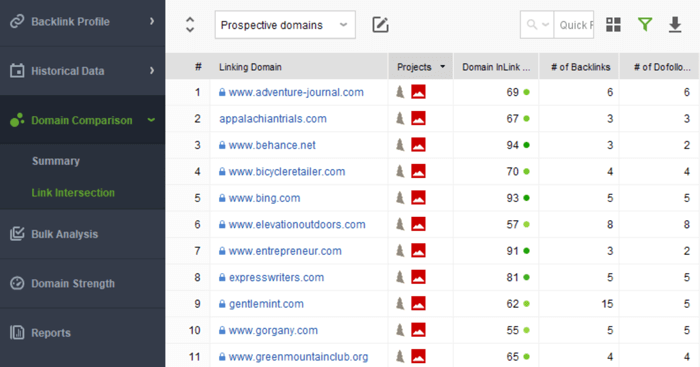Open the gentlemint.com link
This screenshot has height=367, width=700.
coord(266,304)
